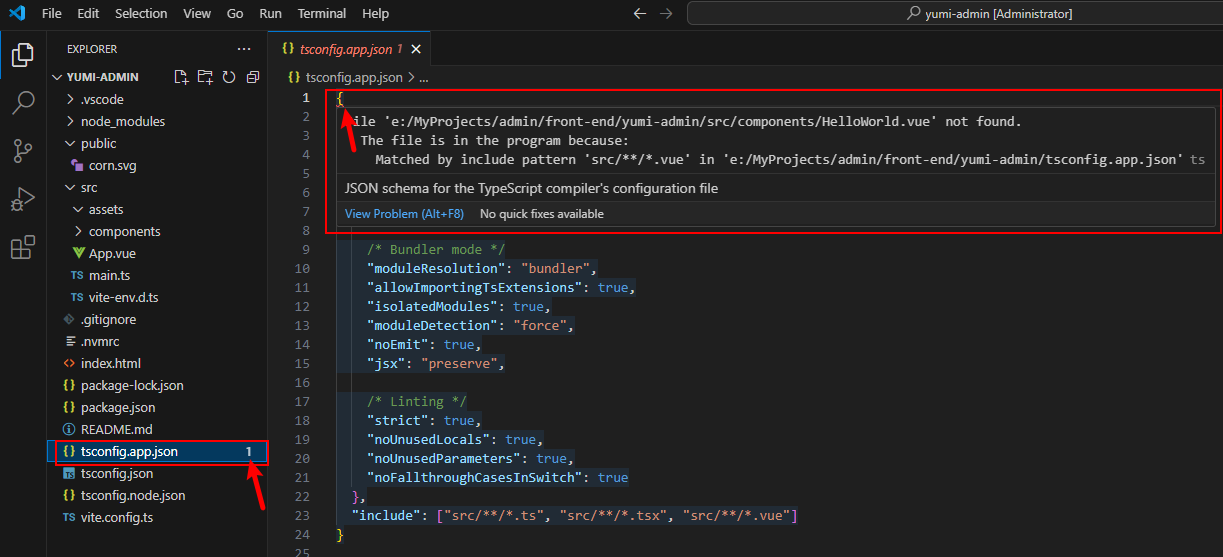Open package-lock.json file
The image size is (1223, 557).
click(x=132, y=385)
